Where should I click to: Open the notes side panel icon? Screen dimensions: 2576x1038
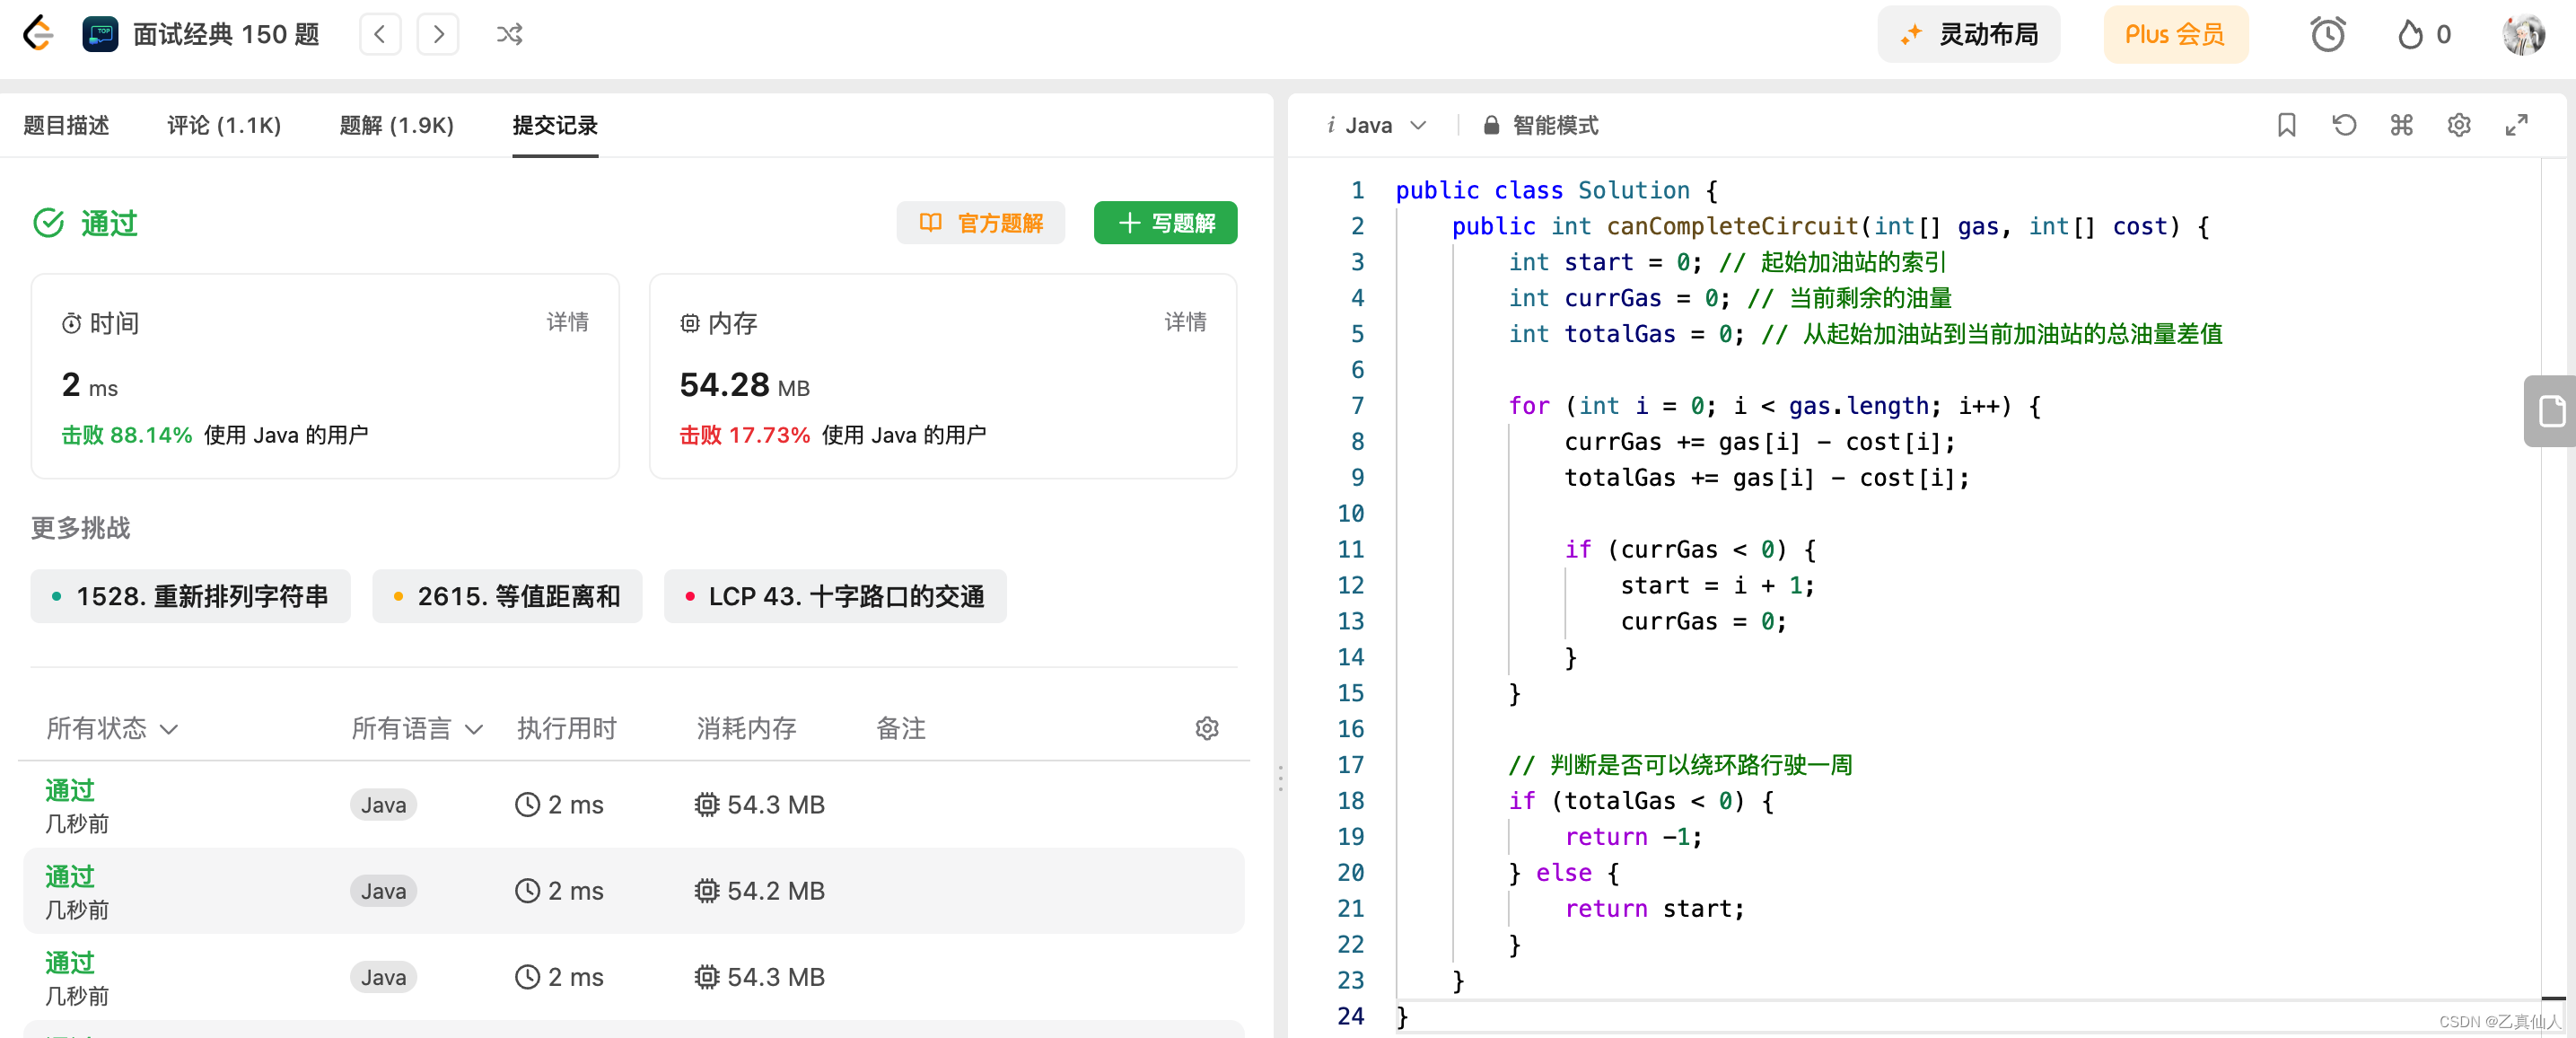click(x=2552, y=411)
